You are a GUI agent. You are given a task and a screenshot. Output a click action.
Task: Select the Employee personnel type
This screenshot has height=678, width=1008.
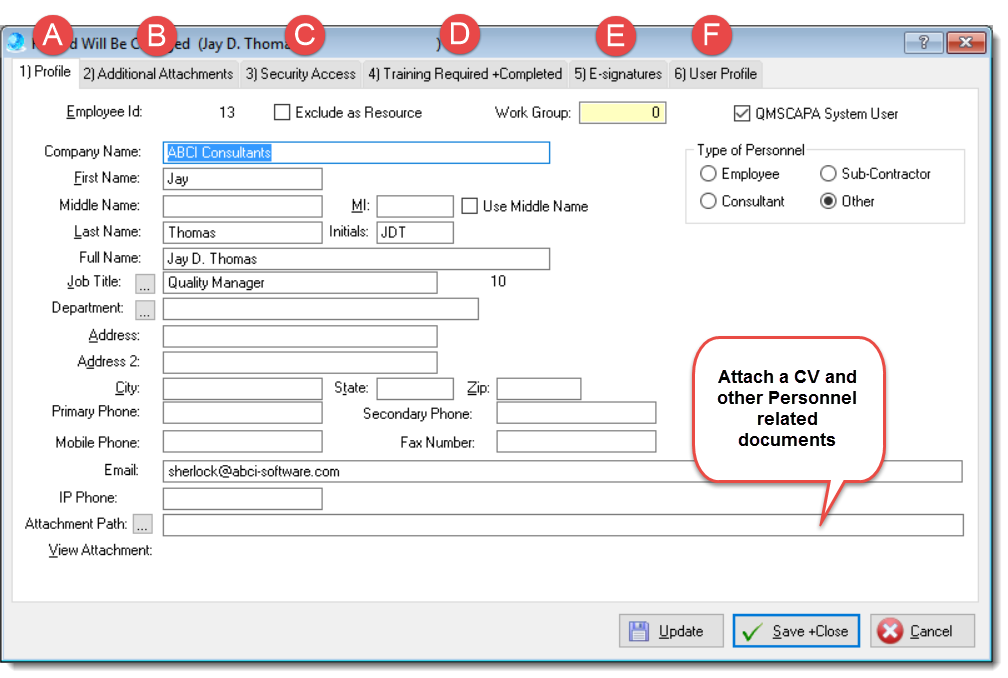(x=708, y=174)
